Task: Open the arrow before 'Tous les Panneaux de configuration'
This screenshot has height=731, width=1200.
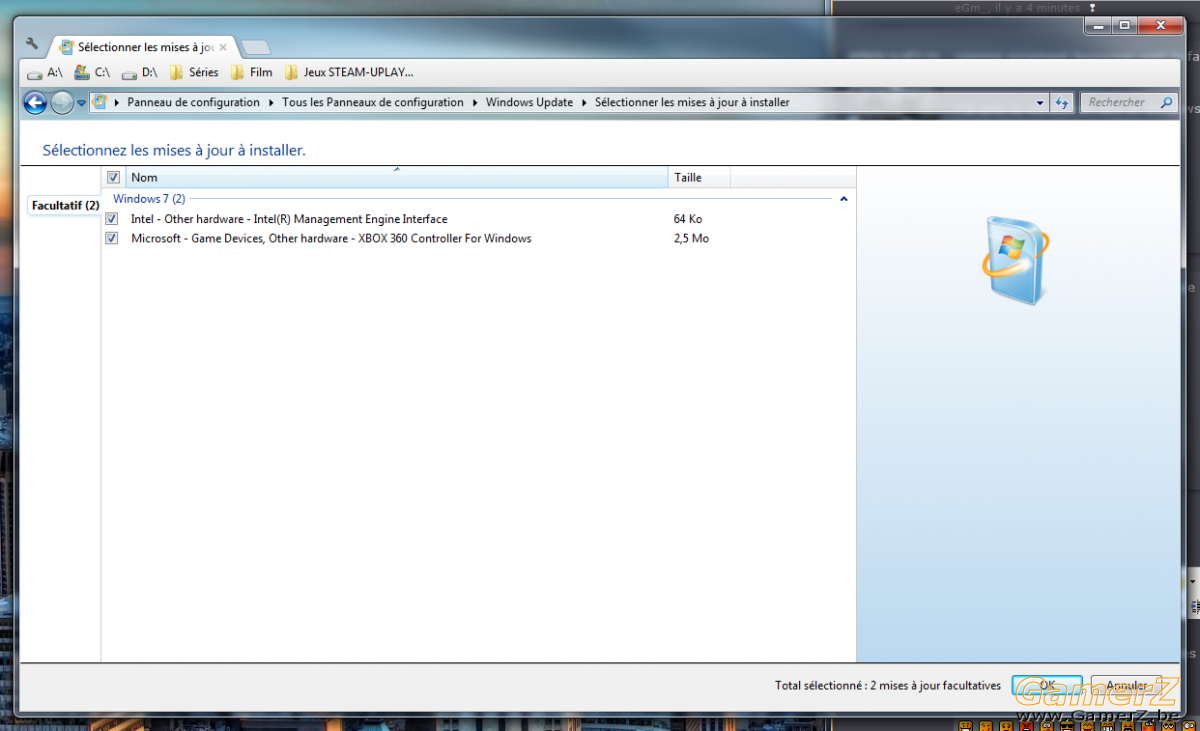Action: coord(272,102)
